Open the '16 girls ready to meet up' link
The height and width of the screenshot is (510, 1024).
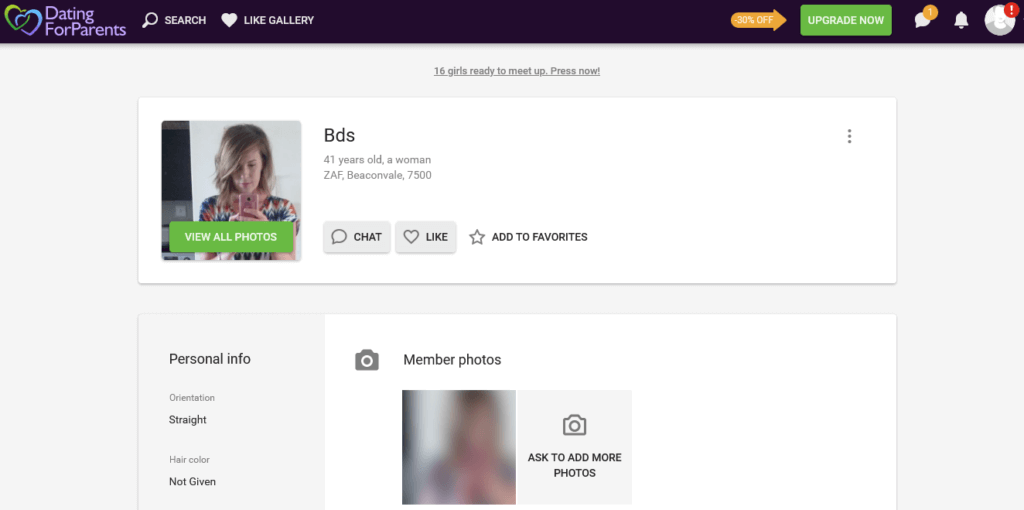point(517,71)
